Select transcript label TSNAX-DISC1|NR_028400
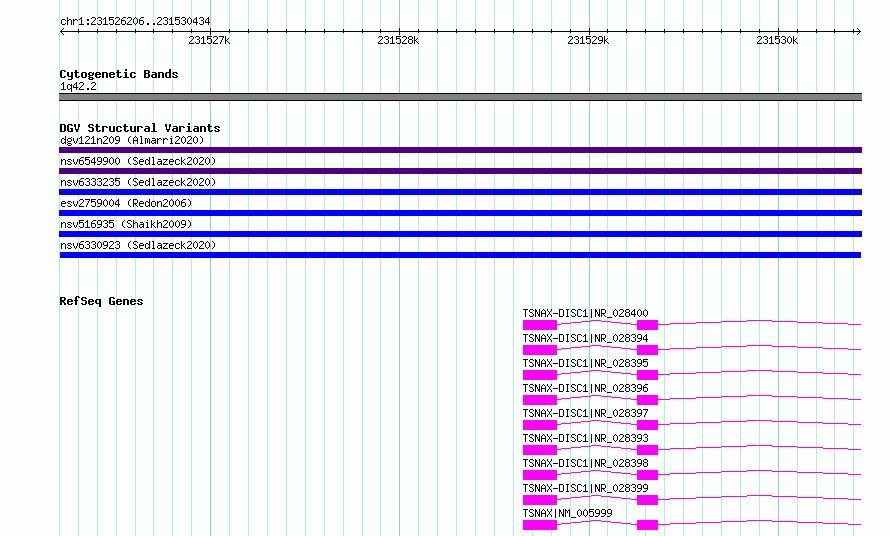Viewport: 890px width, 536px height. pyautogui.click(x=585, y=313)
